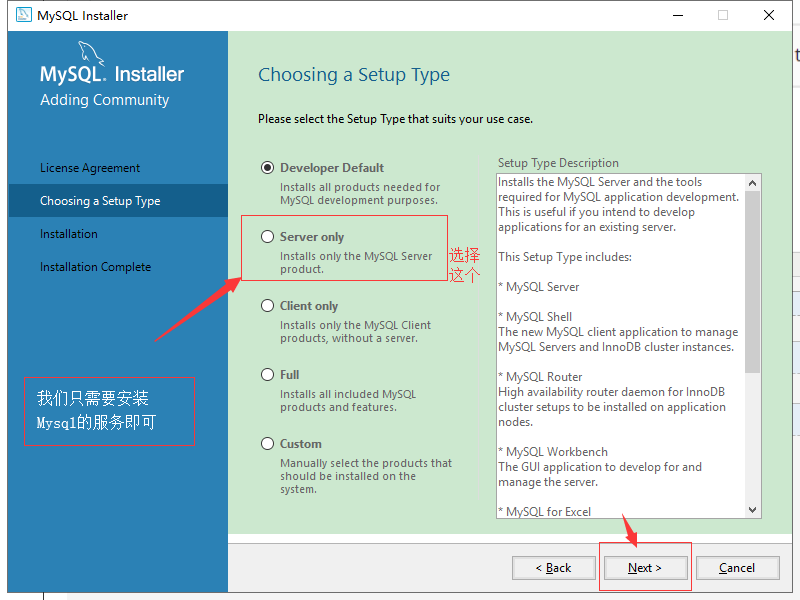Image resolution: width=800 pixels, height=600 pixels.
Task: Click '* MySQL Shell' in description list
Action: (535, 317)
